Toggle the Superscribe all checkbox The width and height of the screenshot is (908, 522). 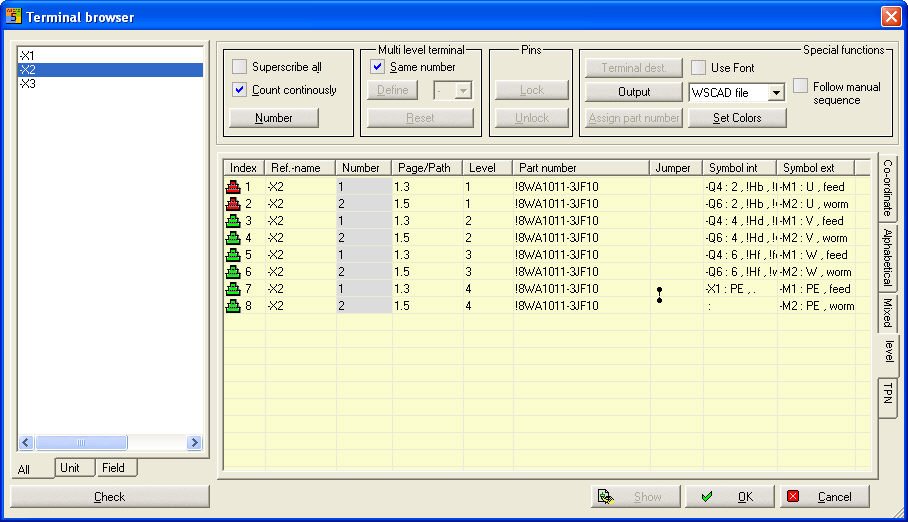click(x=239, y=67)
